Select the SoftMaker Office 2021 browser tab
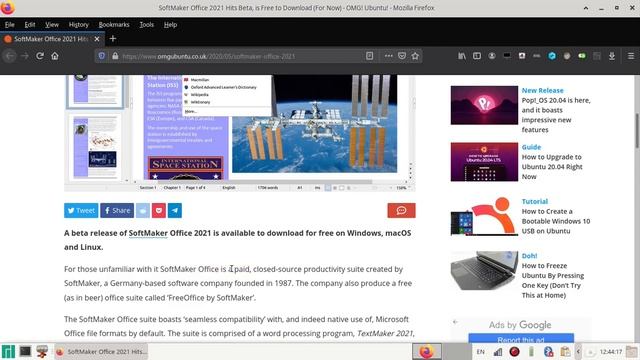This screenshot has height=360, width=640. coord(52,39)
